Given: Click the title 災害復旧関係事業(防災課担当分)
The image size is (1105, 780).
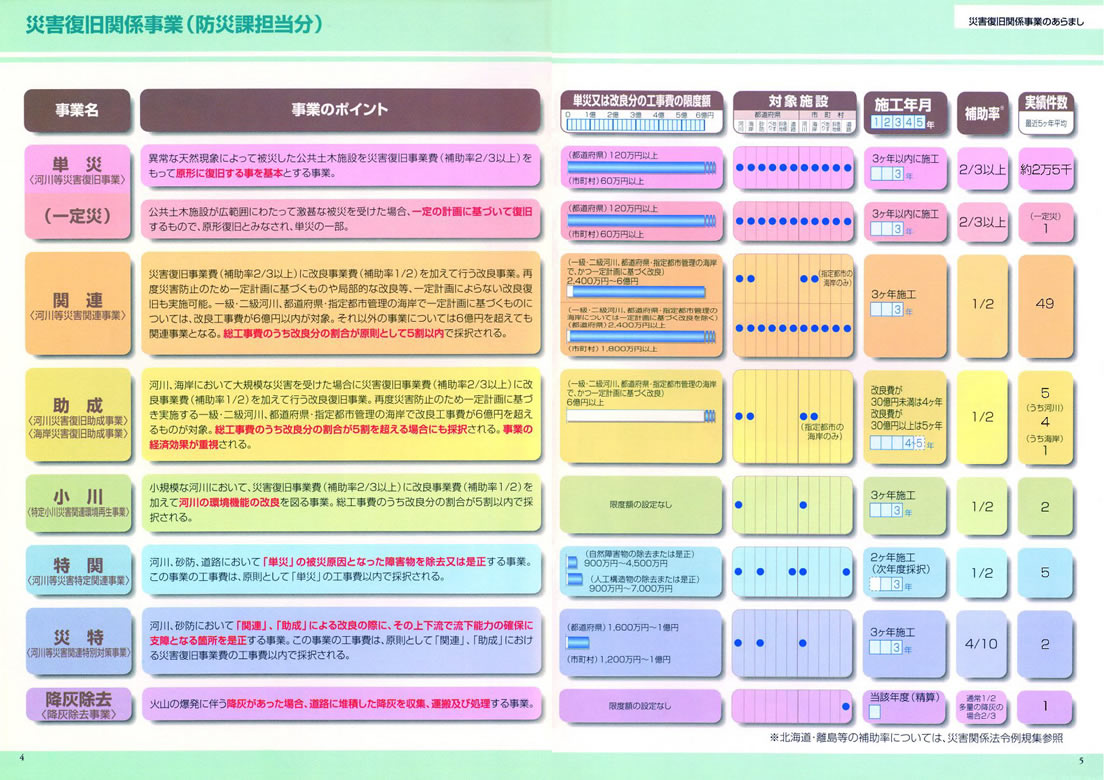Looking at the screenshot, I should click(x=175, y=25).
